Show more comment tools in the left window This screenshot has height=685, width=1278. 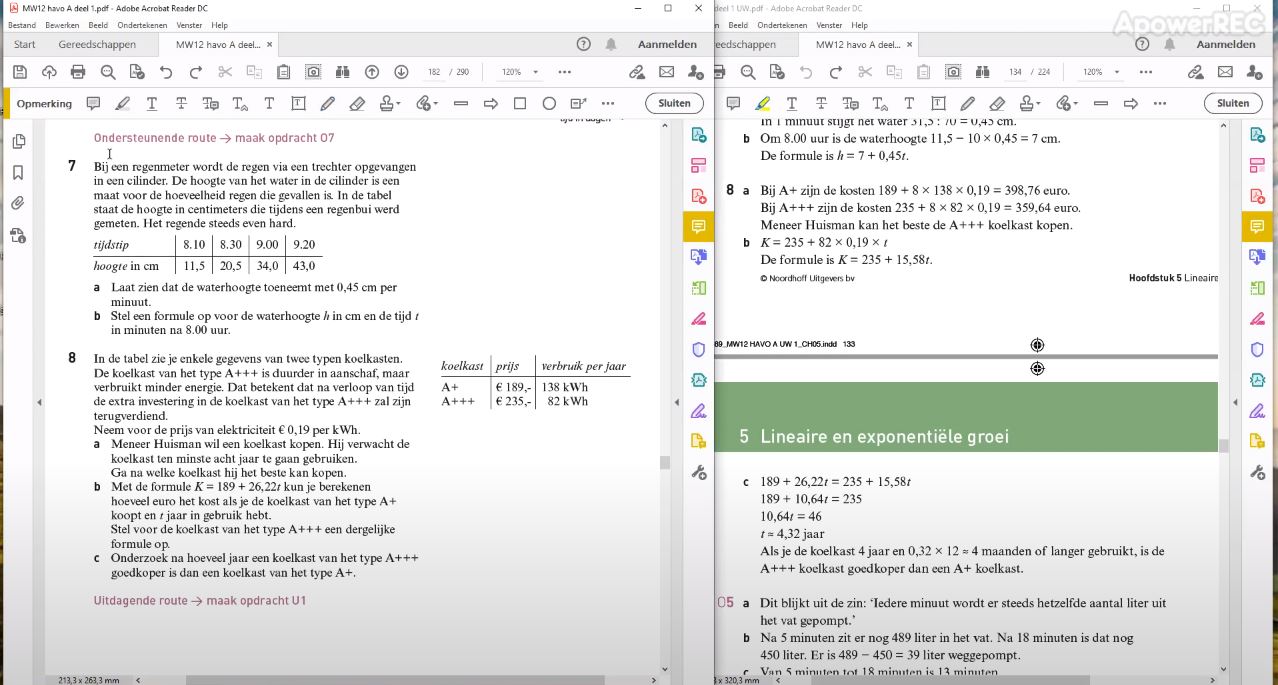[x=608, y=103]
